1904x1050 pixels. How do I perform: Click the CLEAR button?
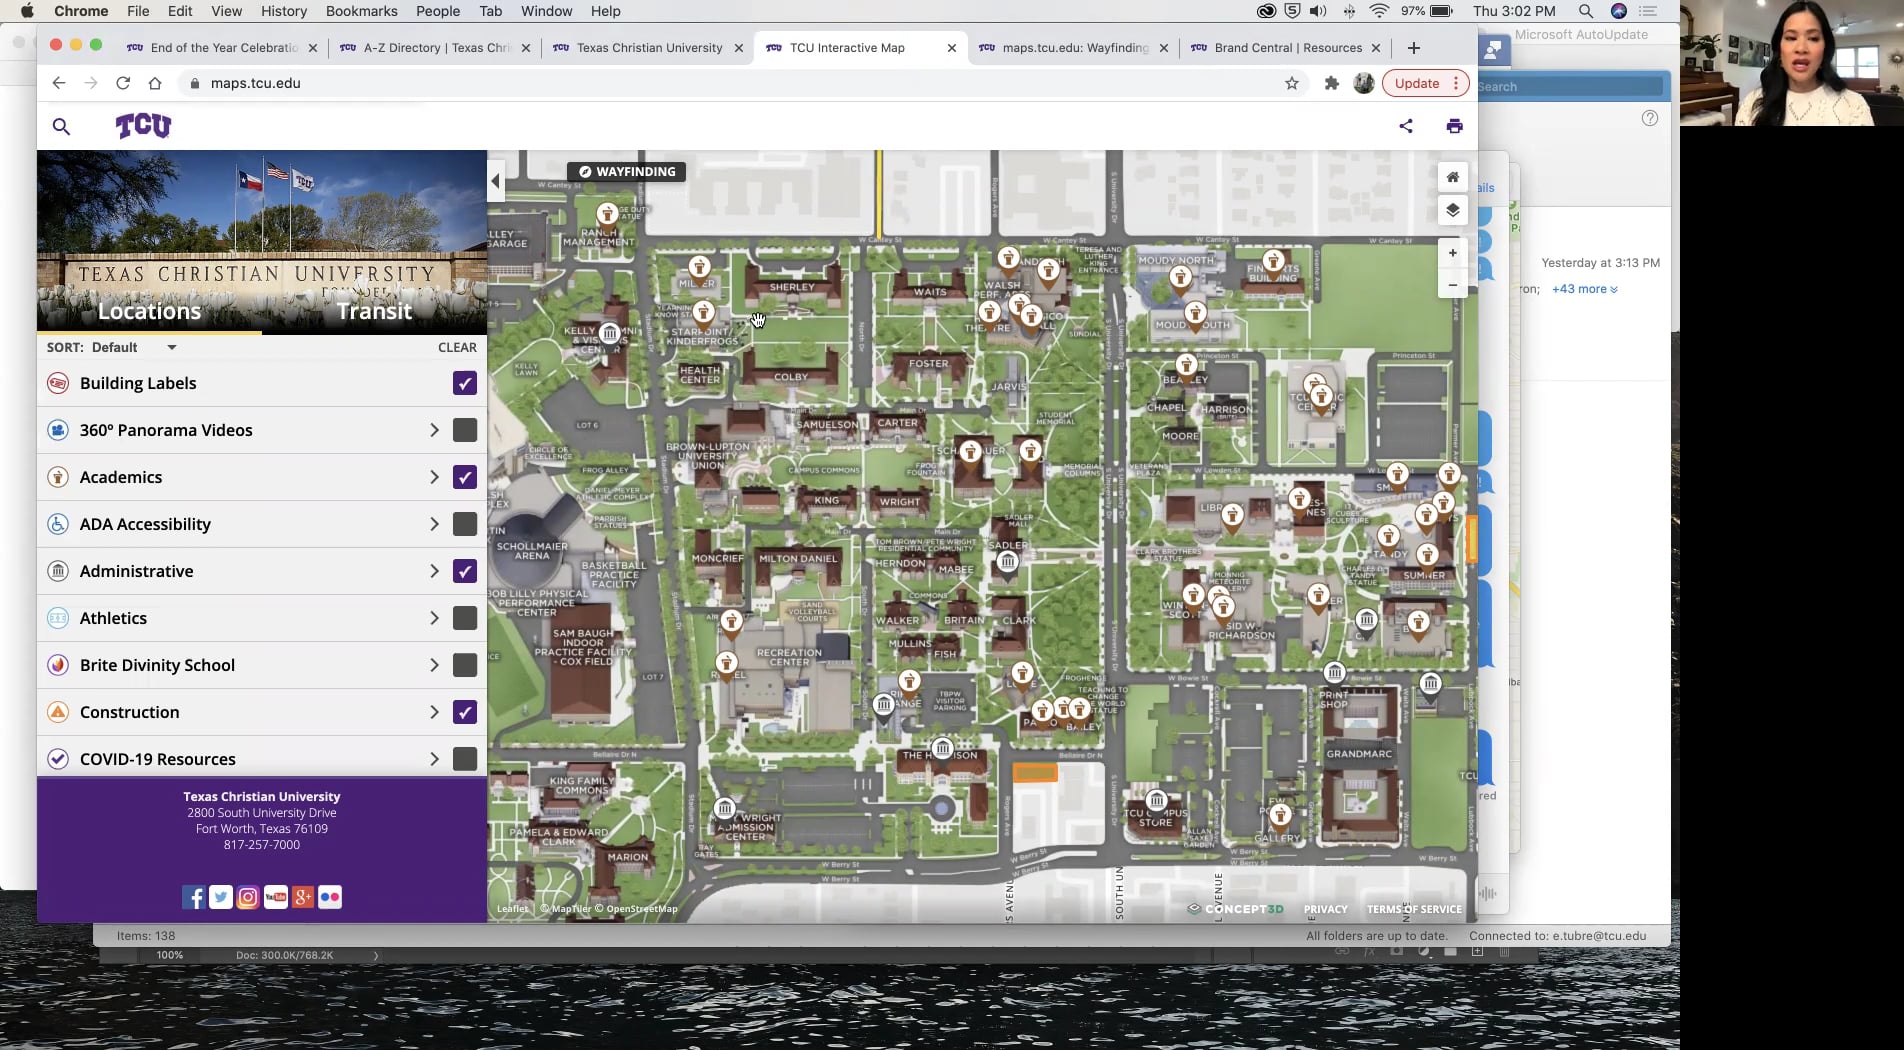pos(457,347)
